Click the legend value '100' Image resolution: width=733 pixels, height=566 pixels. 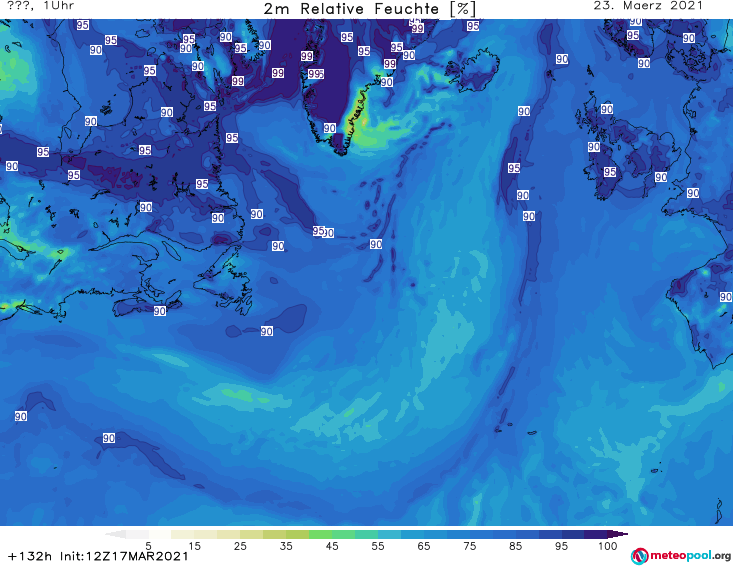tap(607, 546)
